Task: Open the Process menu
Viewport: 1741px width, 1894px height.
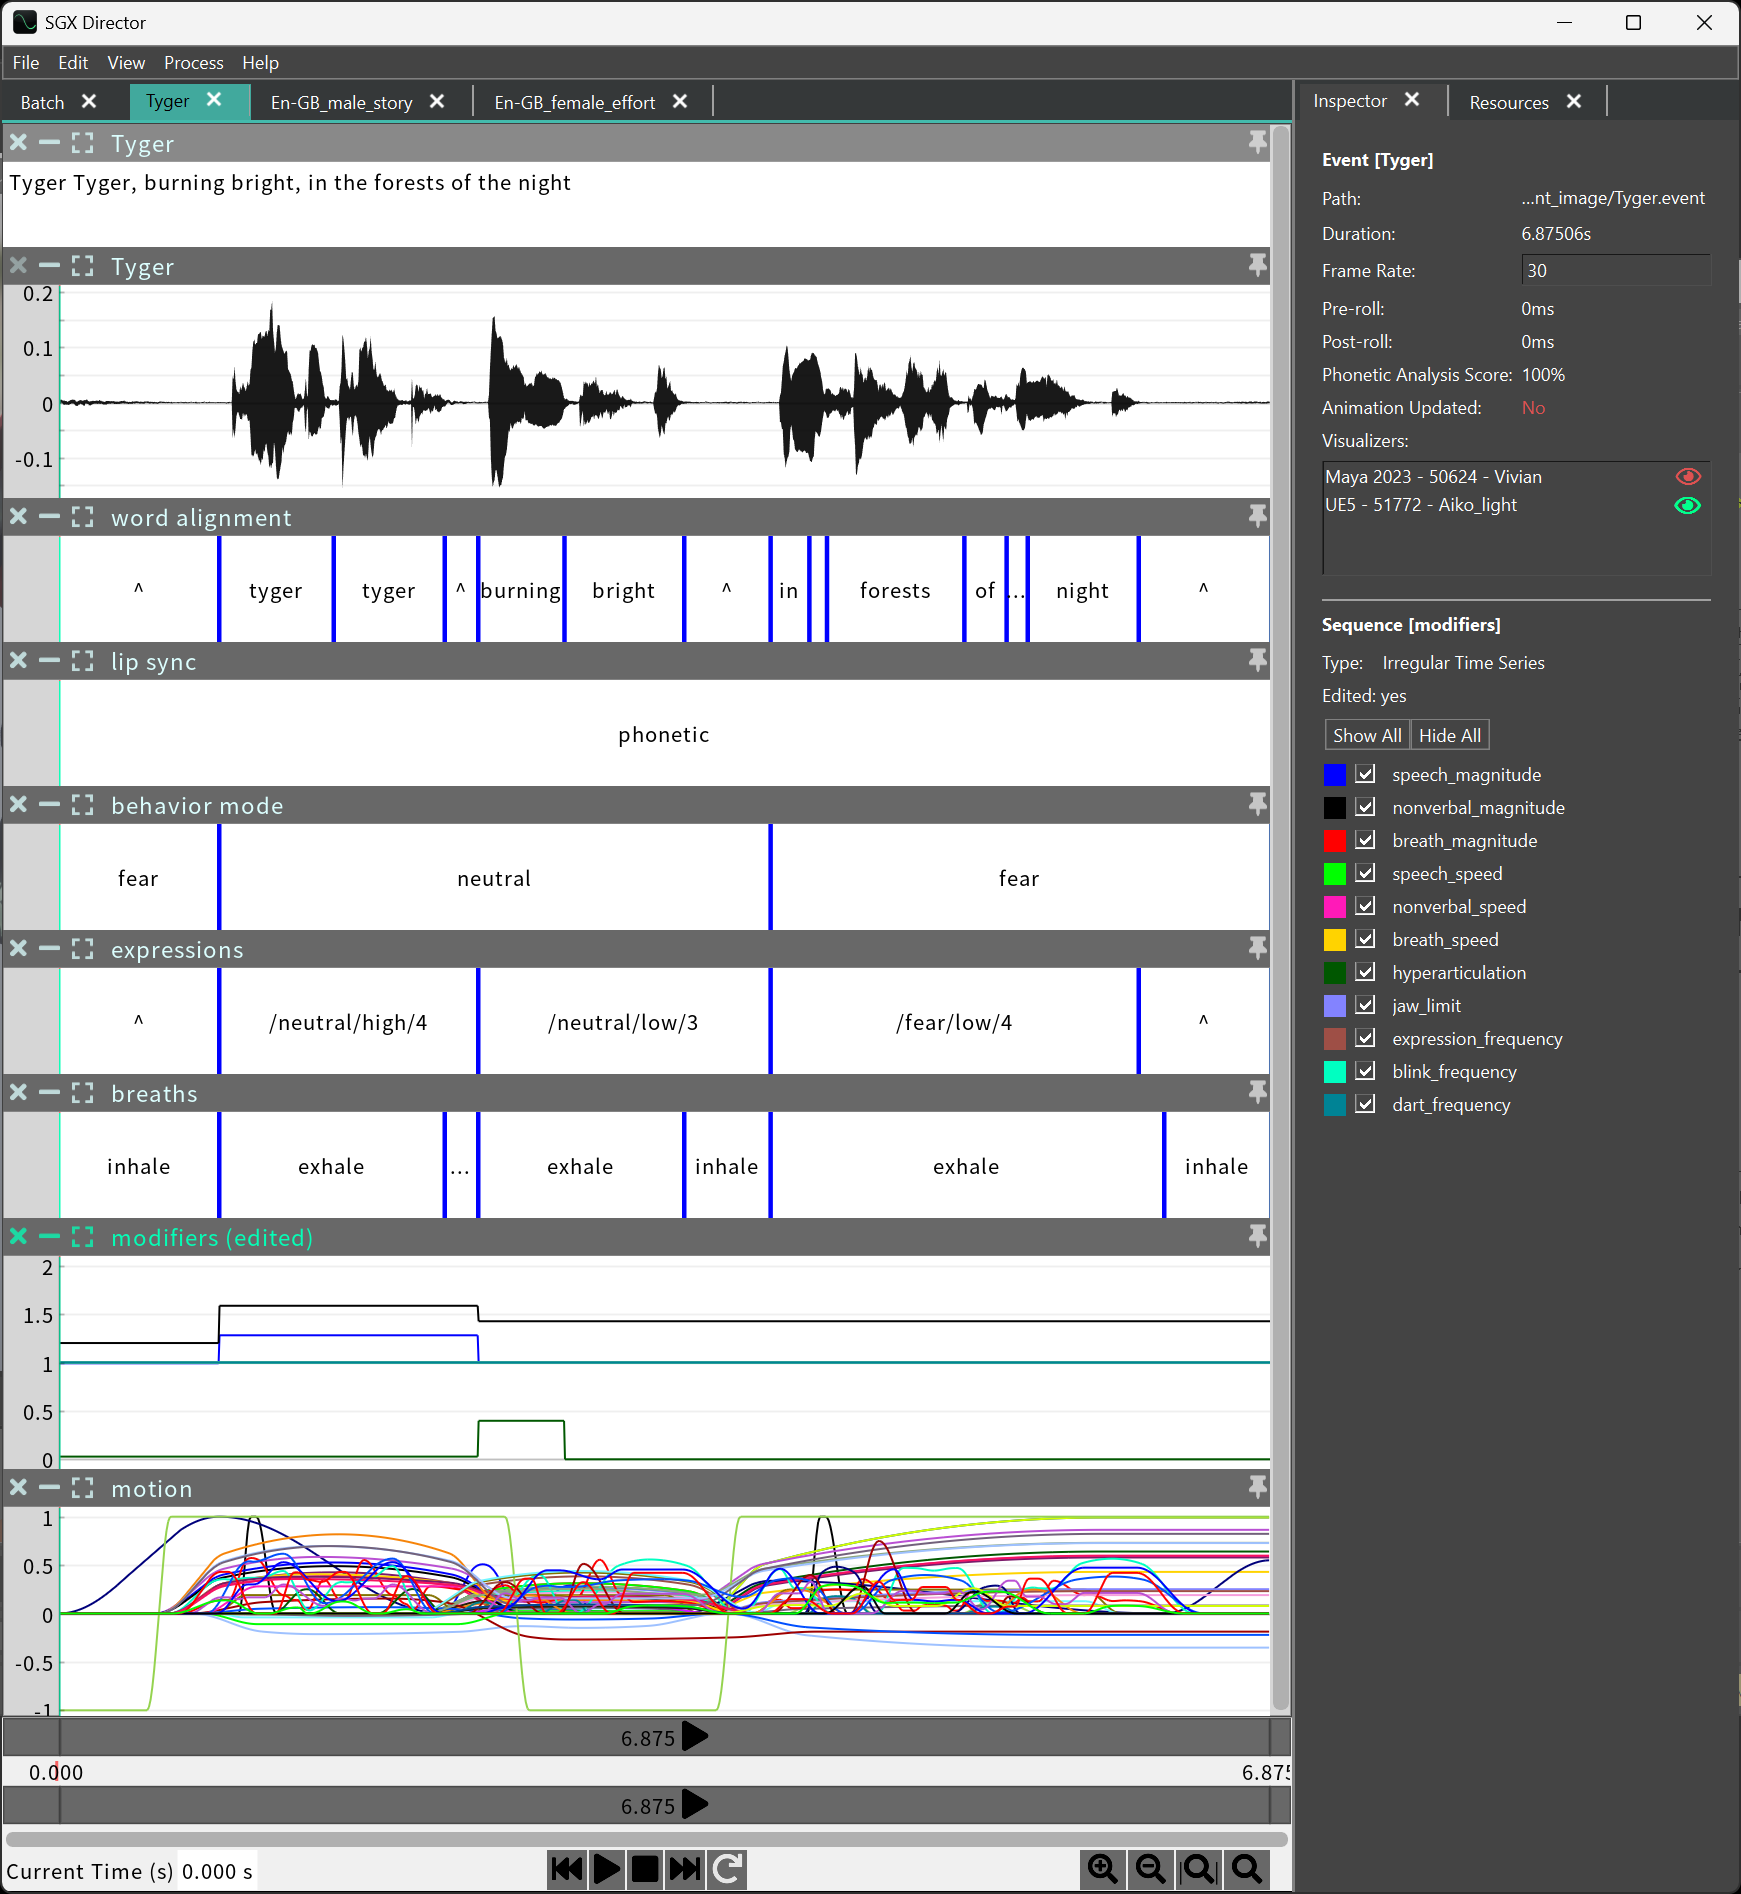Action: [193, 63]
